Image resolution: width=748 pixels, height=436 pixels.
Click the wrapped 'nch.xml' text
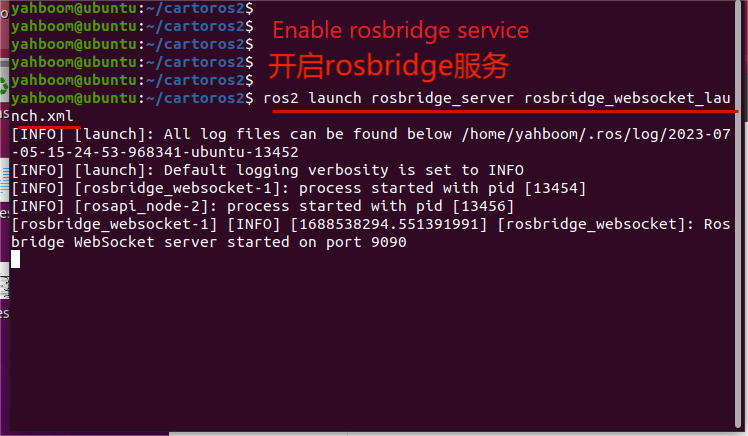point(42,116)
